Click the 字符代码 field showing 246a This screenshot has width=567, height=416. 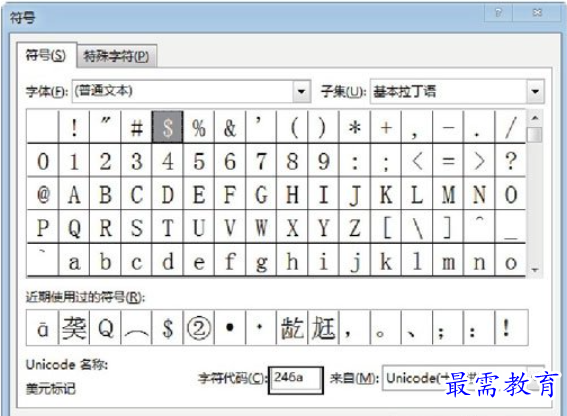point(295,379)
